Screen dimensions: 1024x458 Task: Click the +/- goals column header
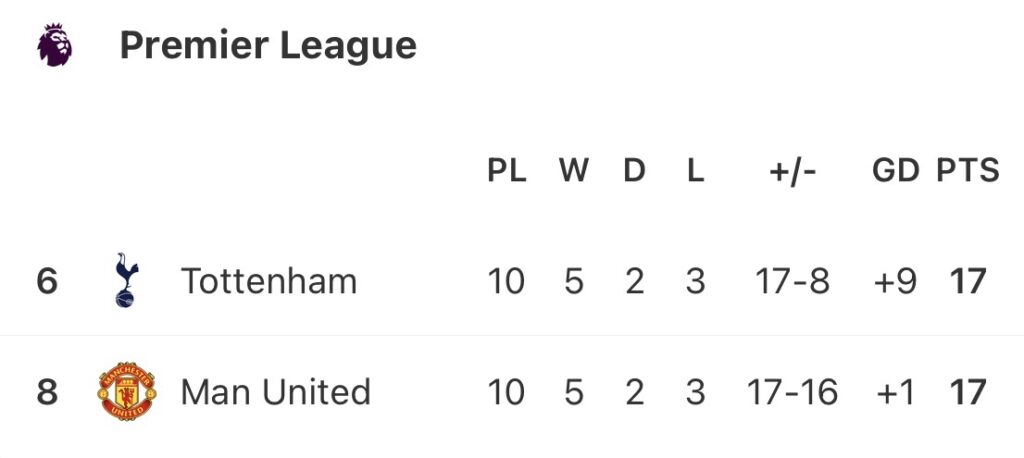(792, 171)
